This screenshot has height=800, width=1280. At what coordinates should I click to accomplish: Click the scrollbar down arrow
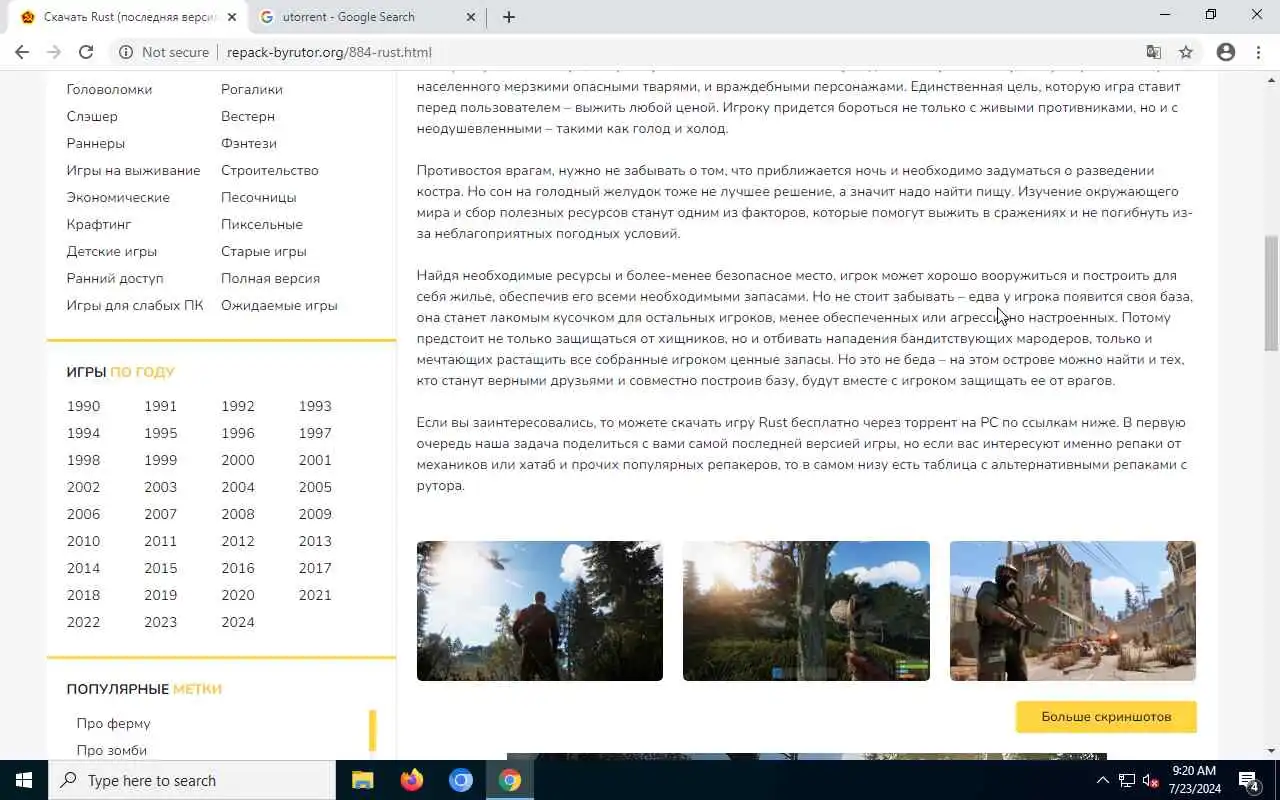(1271, 751)
